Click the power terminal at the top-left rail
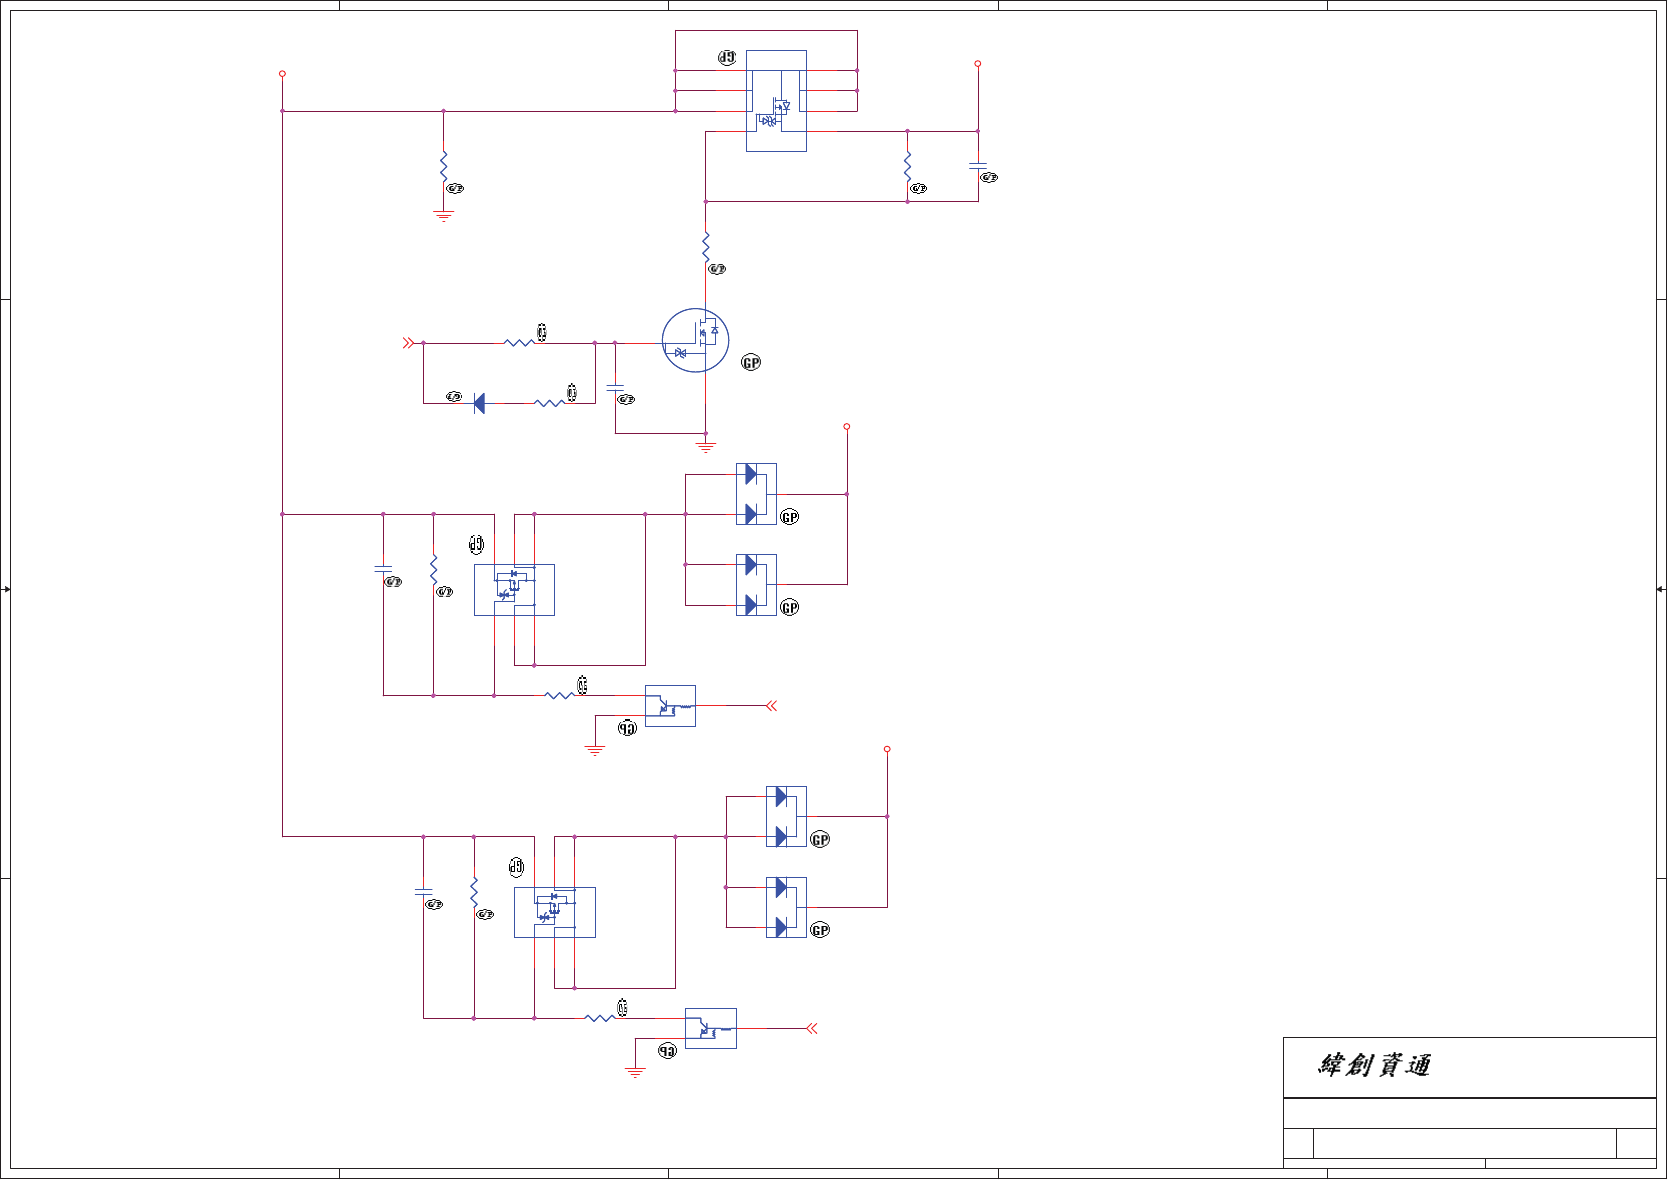The height and width of the screenshot is (1180, 1668). pyautogui.click(x=283, y=74)
